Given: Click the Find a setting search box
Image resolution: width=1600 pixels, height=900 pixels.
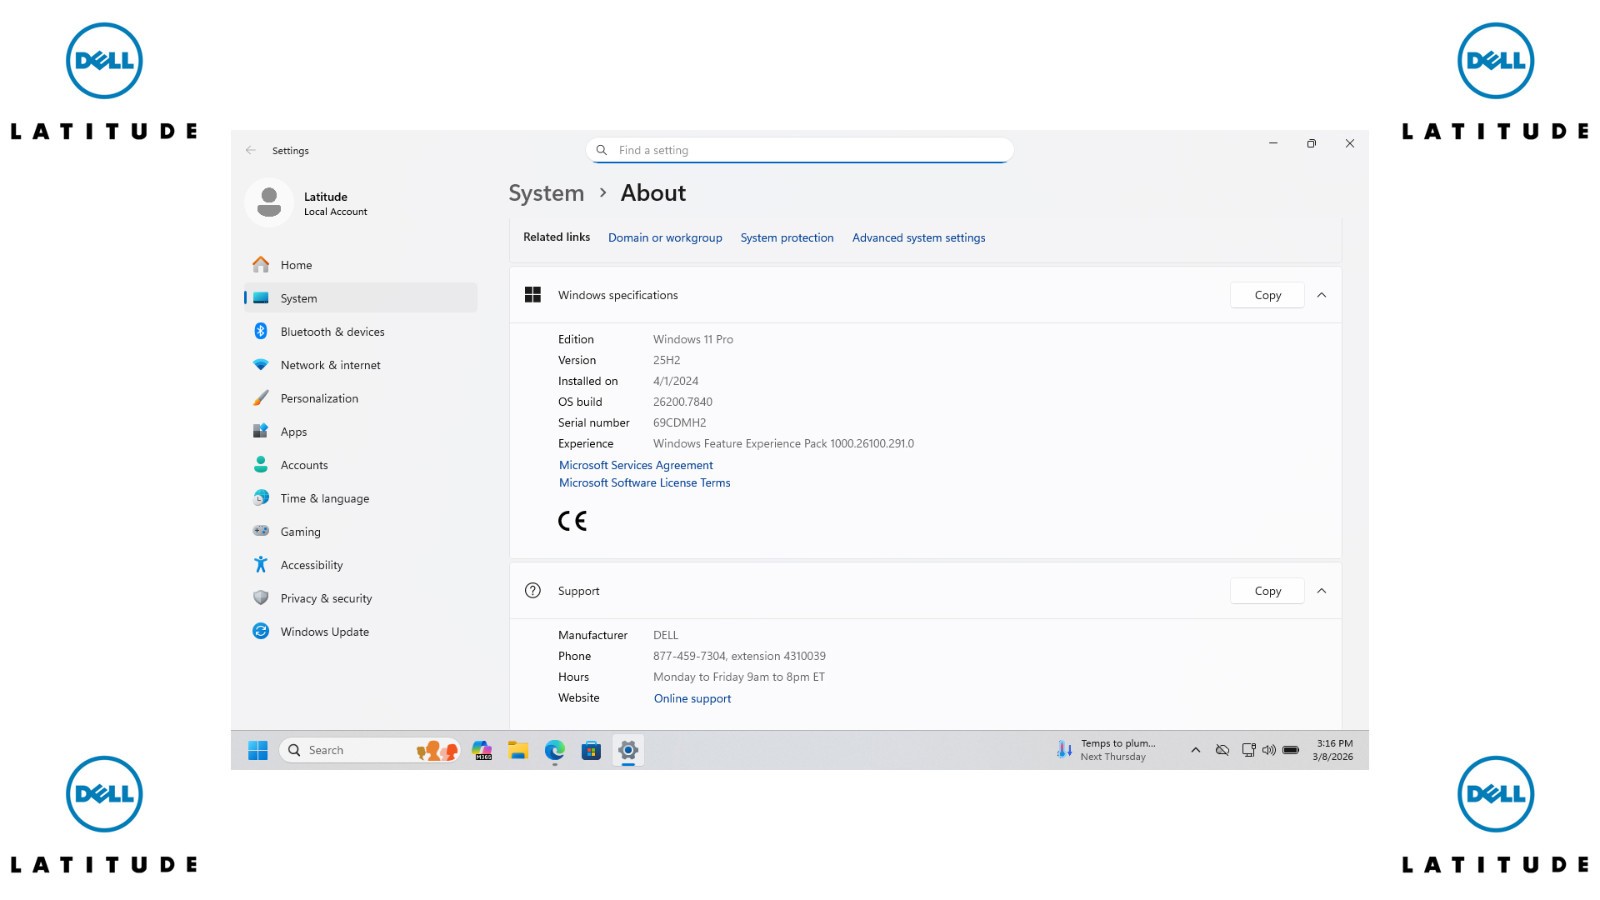Looking at the screenshot, I should (800, 150).
